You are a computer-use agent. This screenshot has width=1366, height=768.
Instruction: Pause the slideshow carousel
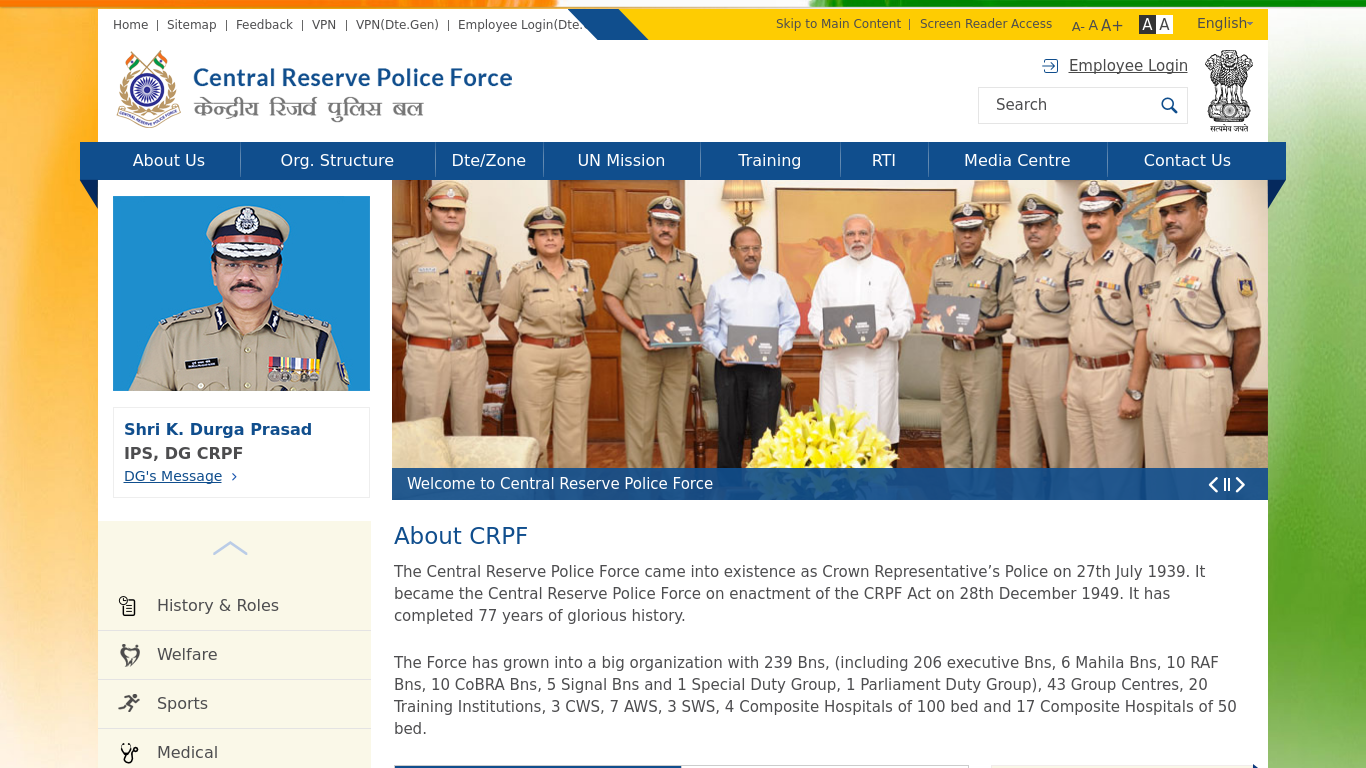1227,485
